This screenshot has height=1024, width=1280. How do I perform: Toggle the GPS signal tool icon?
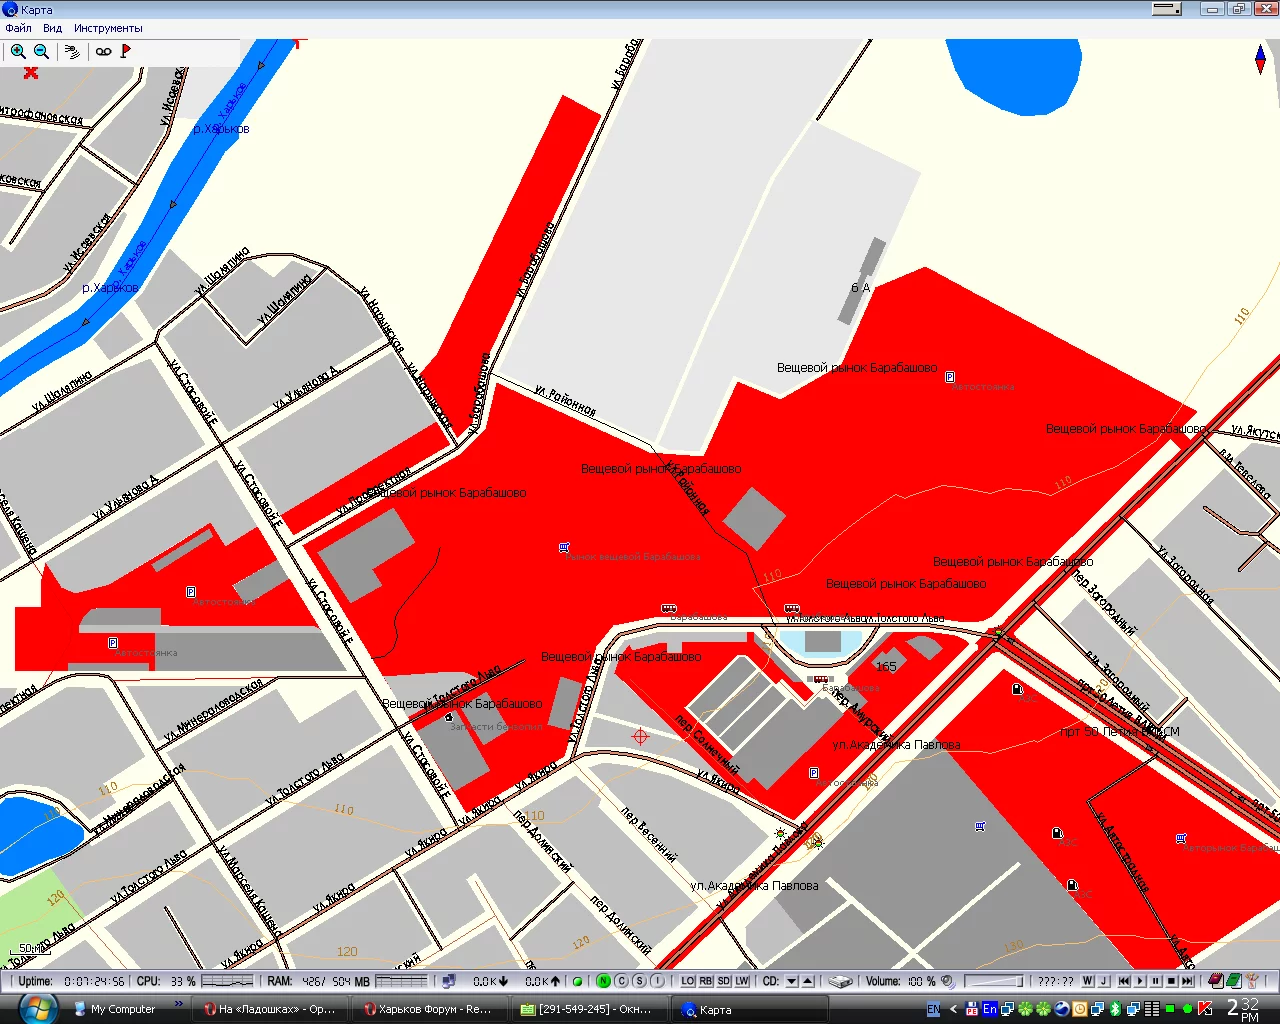72,51
